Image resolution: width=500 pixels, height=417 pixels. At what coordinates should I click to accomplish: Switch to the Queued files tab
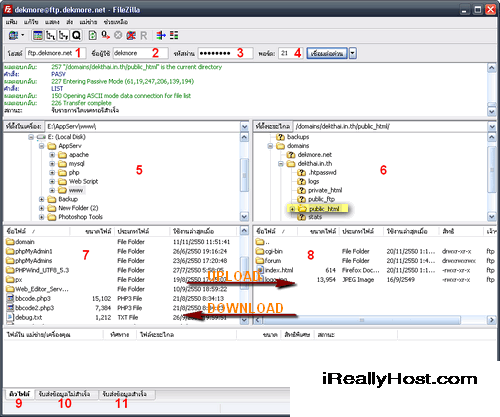19,394
